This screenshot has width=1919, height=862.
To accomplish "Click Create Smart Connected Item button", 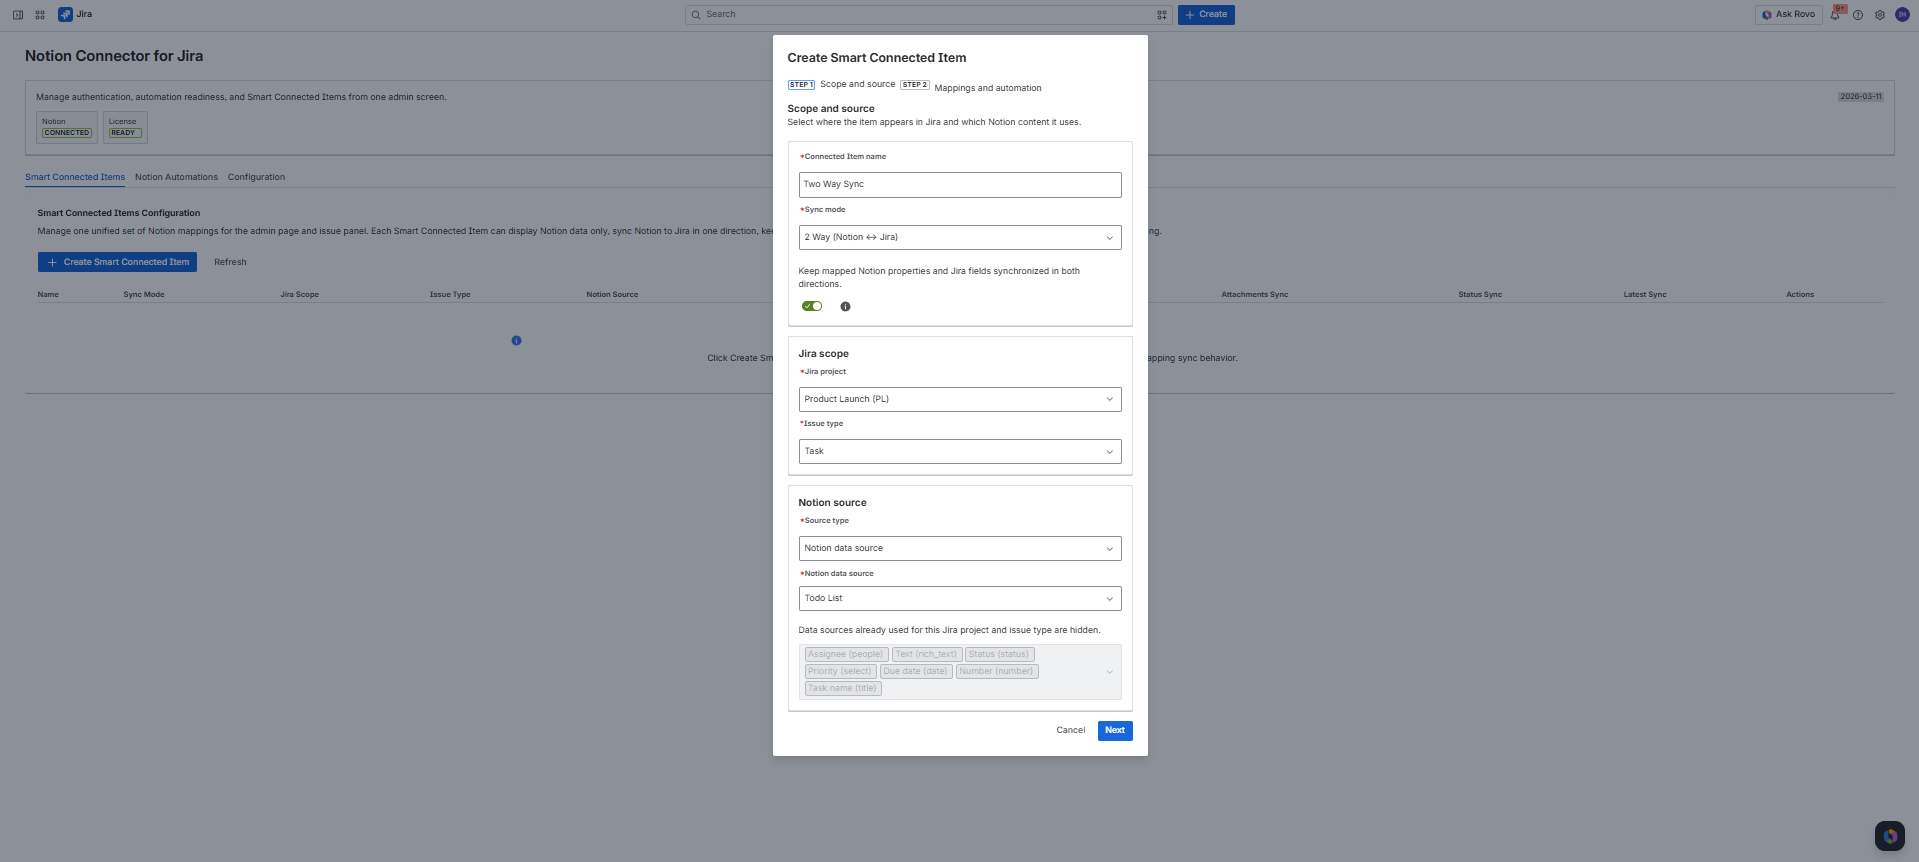I will 117,262.
